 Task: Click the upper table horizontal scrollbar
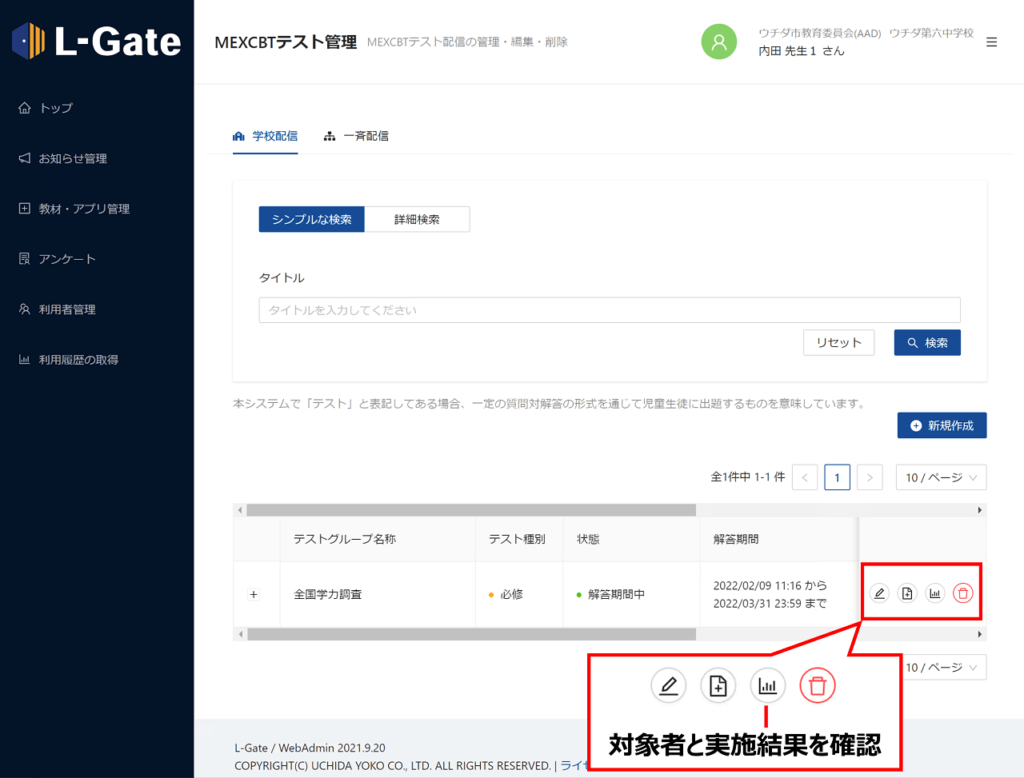(x=471, y=510)
